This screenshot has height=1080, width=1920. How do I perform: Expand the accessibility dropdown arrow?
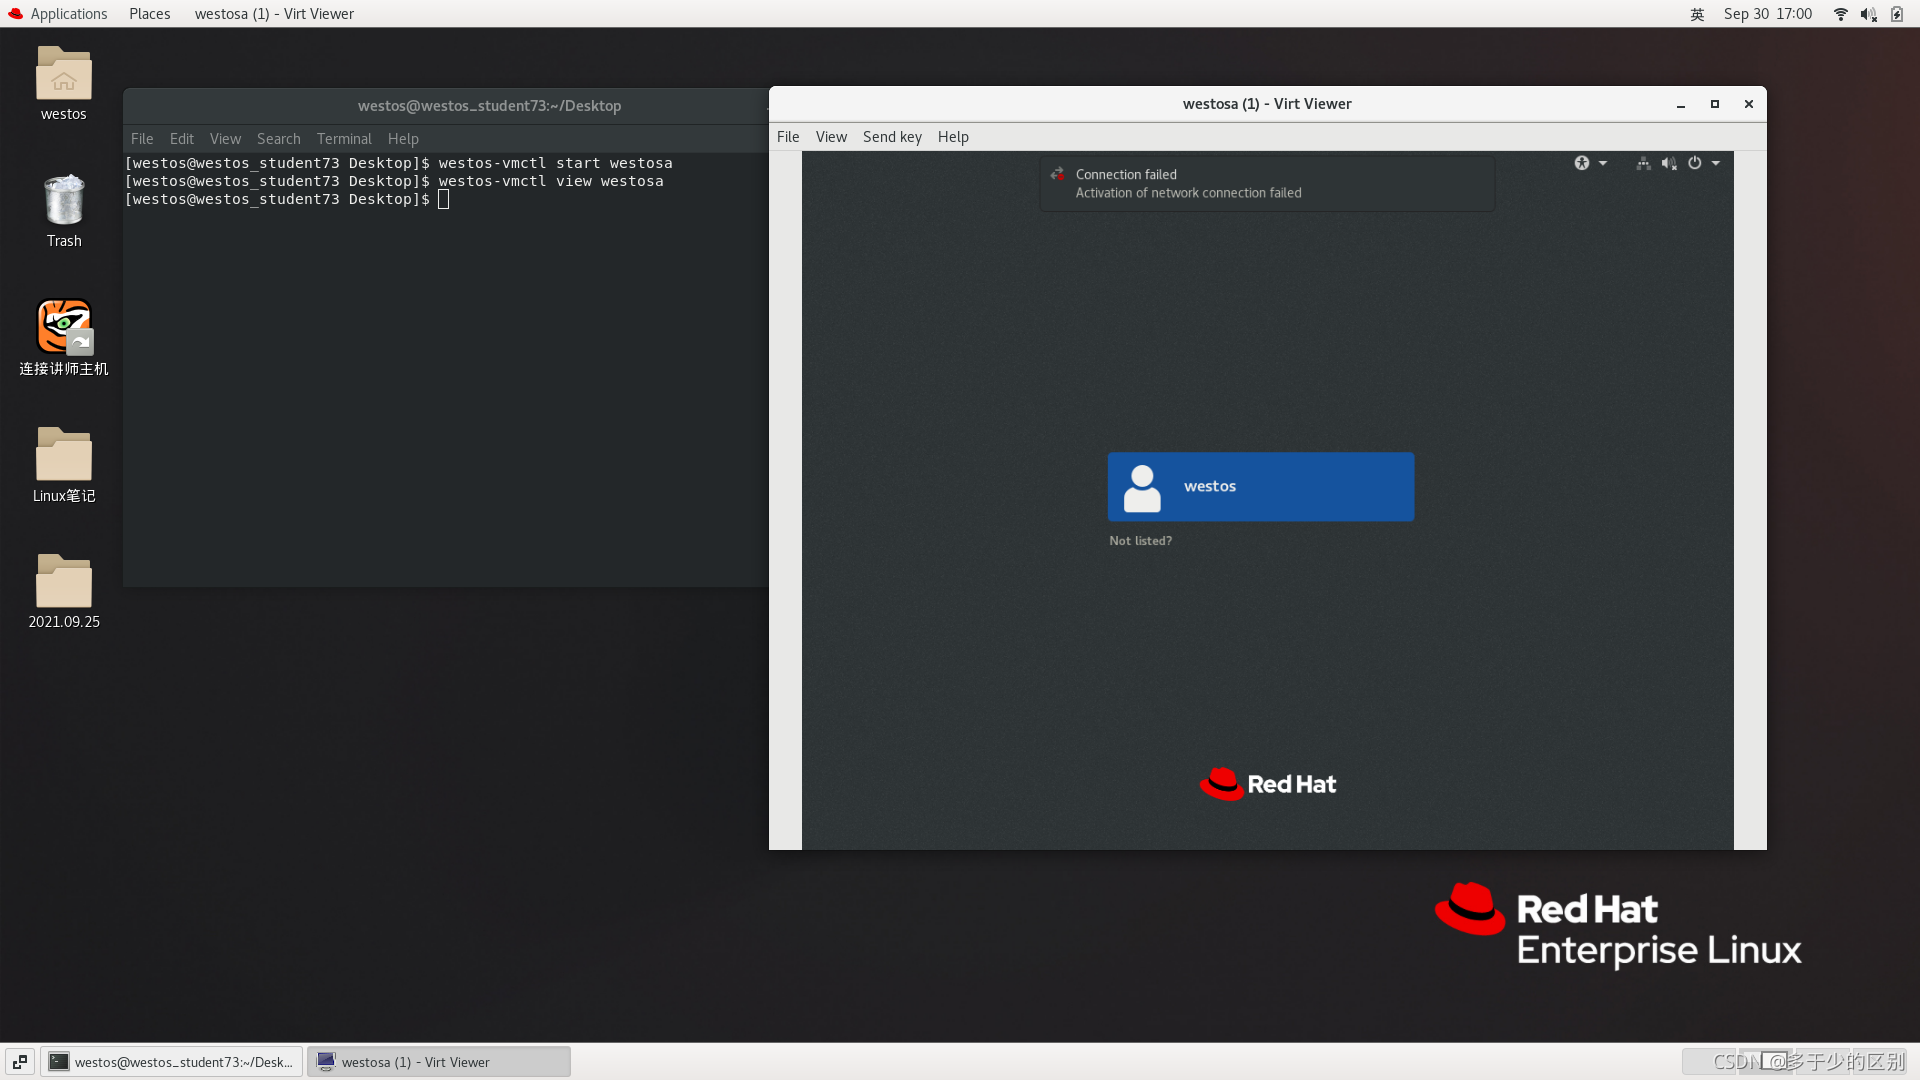point(1603,163)
